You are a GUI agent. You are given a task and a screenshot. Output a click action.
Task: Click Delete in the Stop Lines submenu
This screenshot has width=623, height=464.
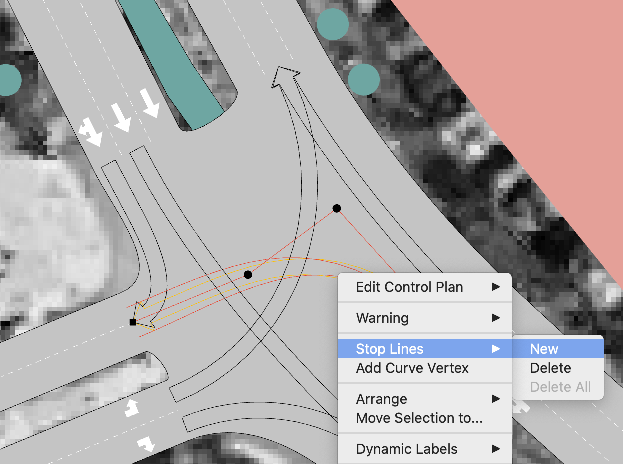click(x=550, y=368)
